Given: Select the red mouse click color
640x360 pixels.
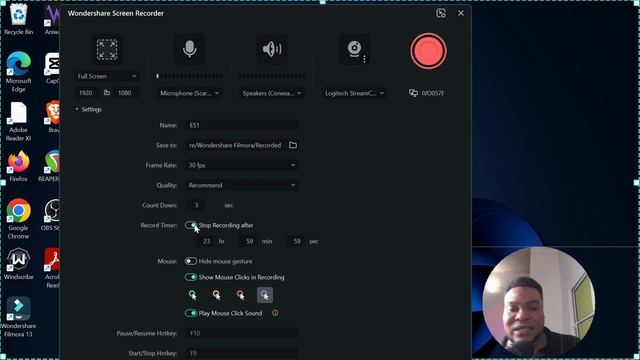Looking at the screenshot, I should pos(240,295).
